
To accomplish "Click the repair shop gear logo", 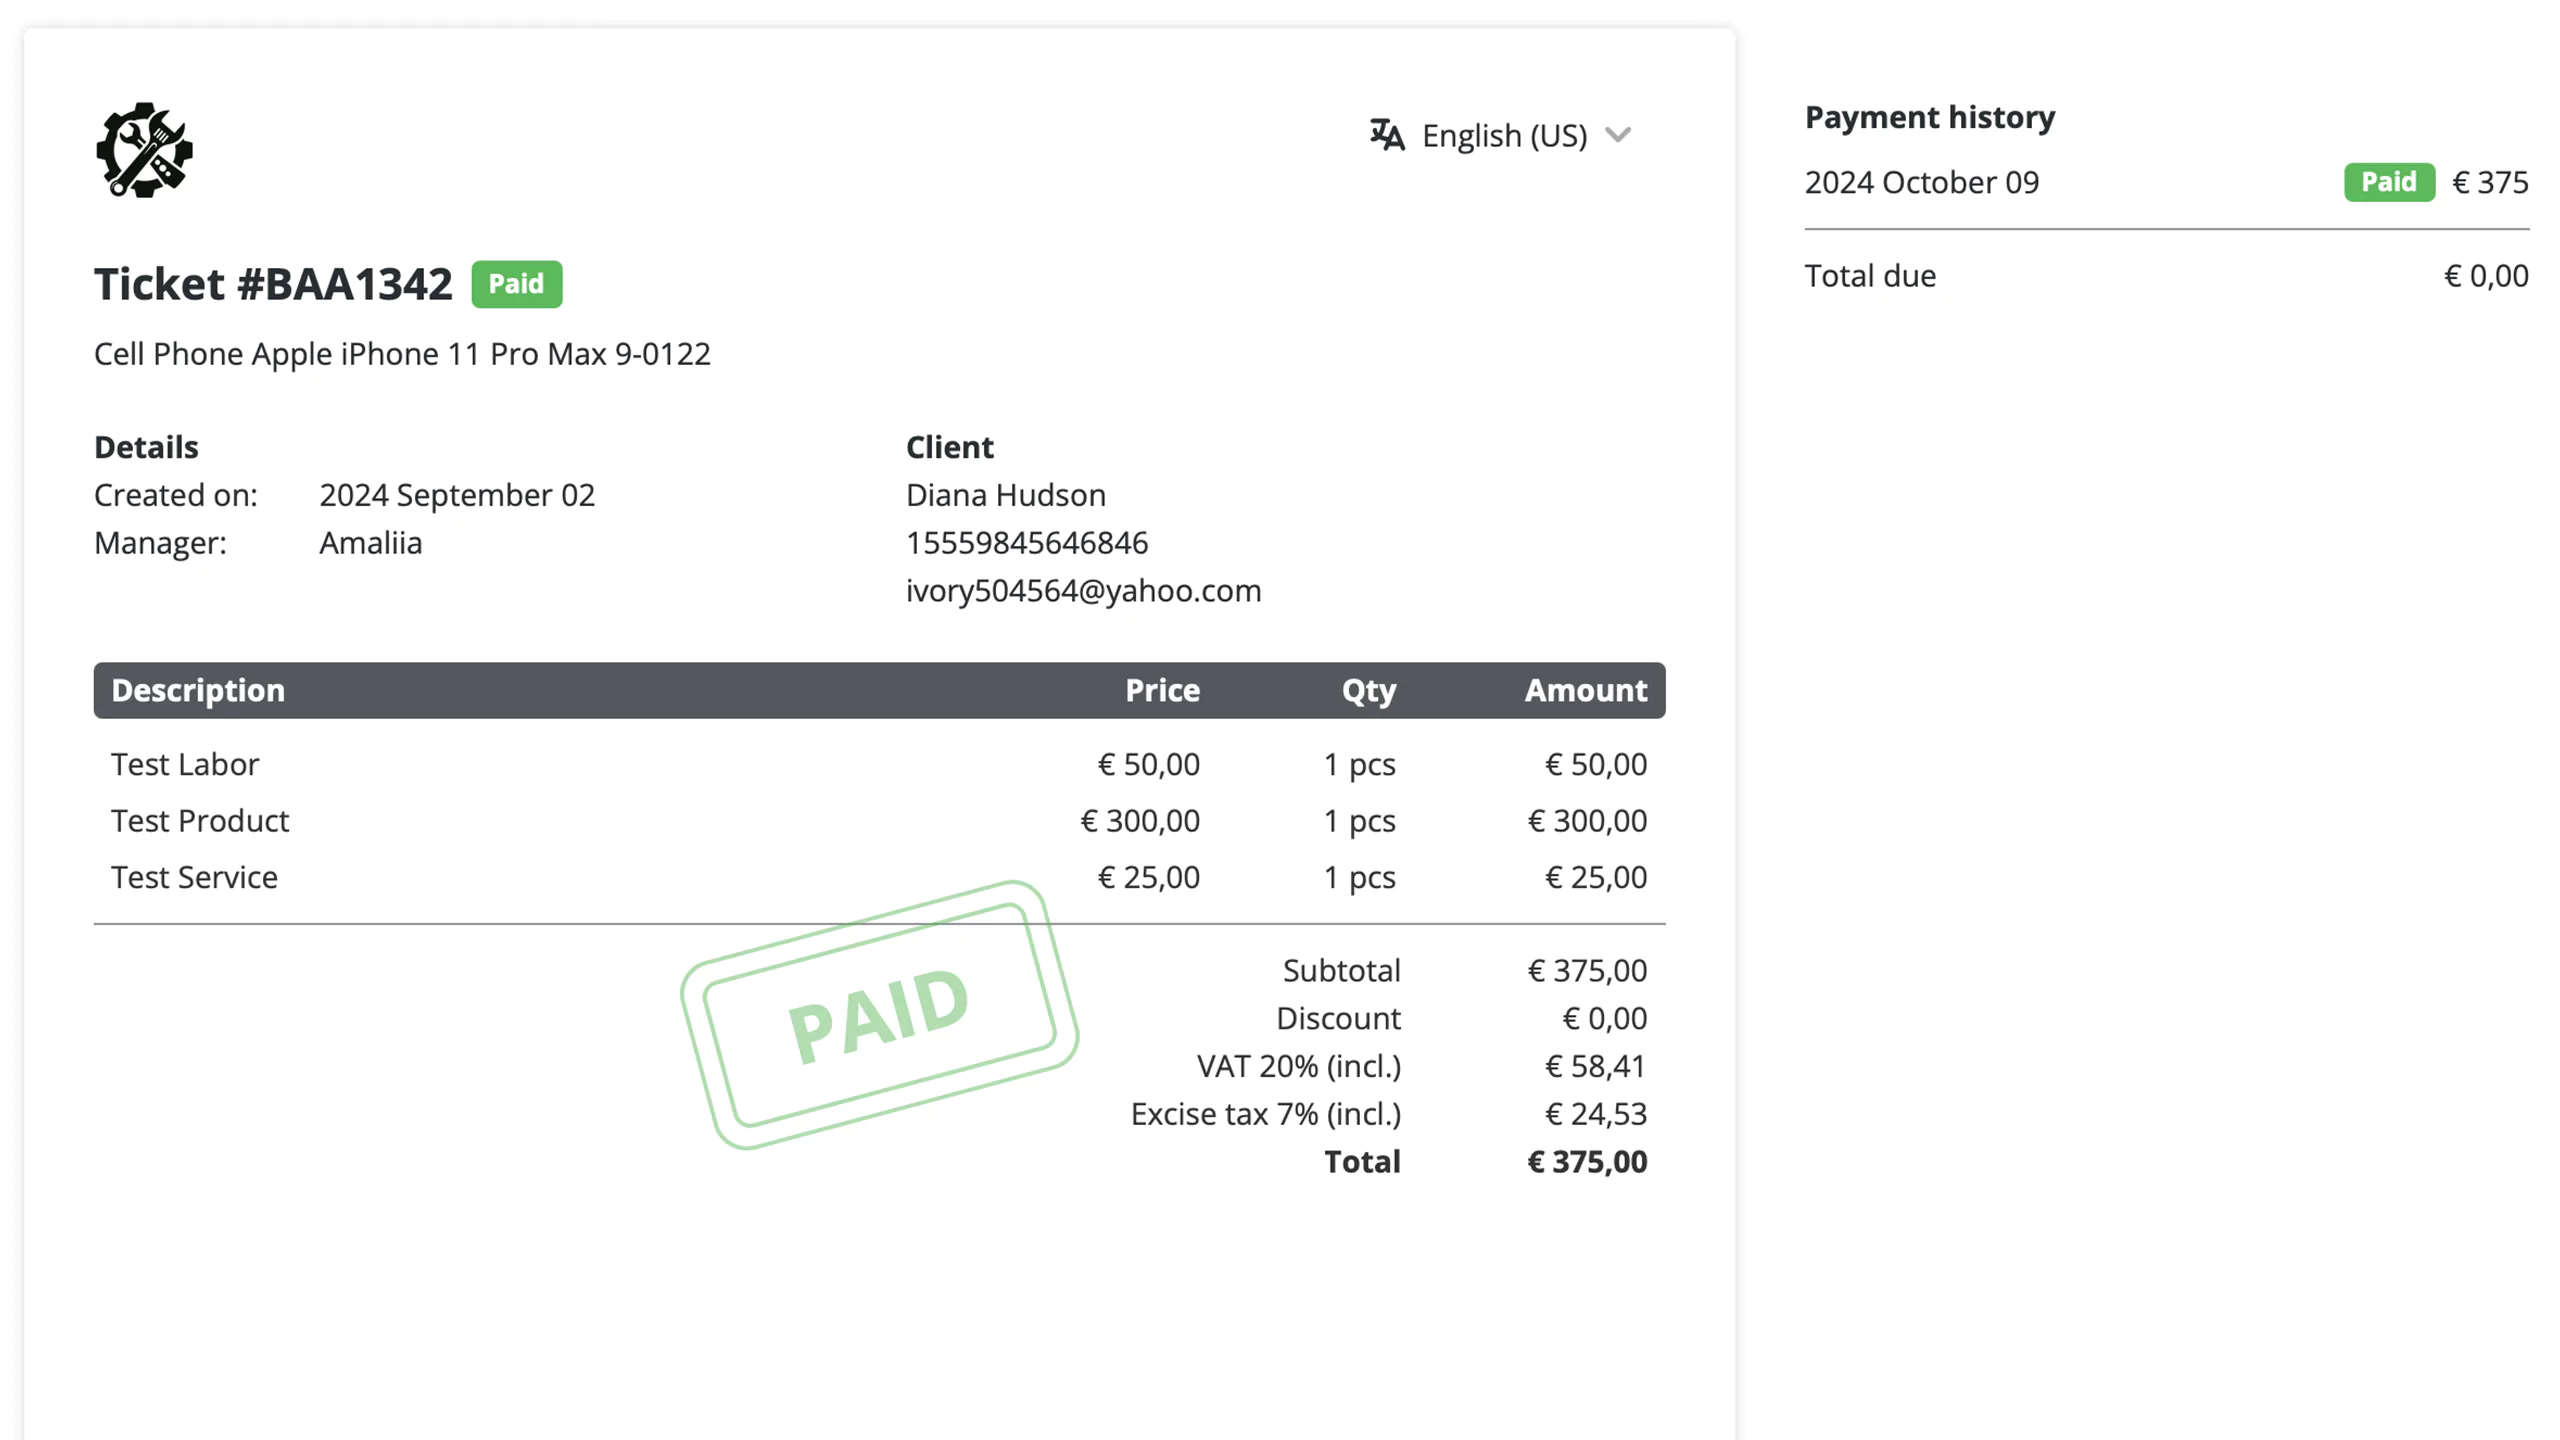I will pos(144,150).
